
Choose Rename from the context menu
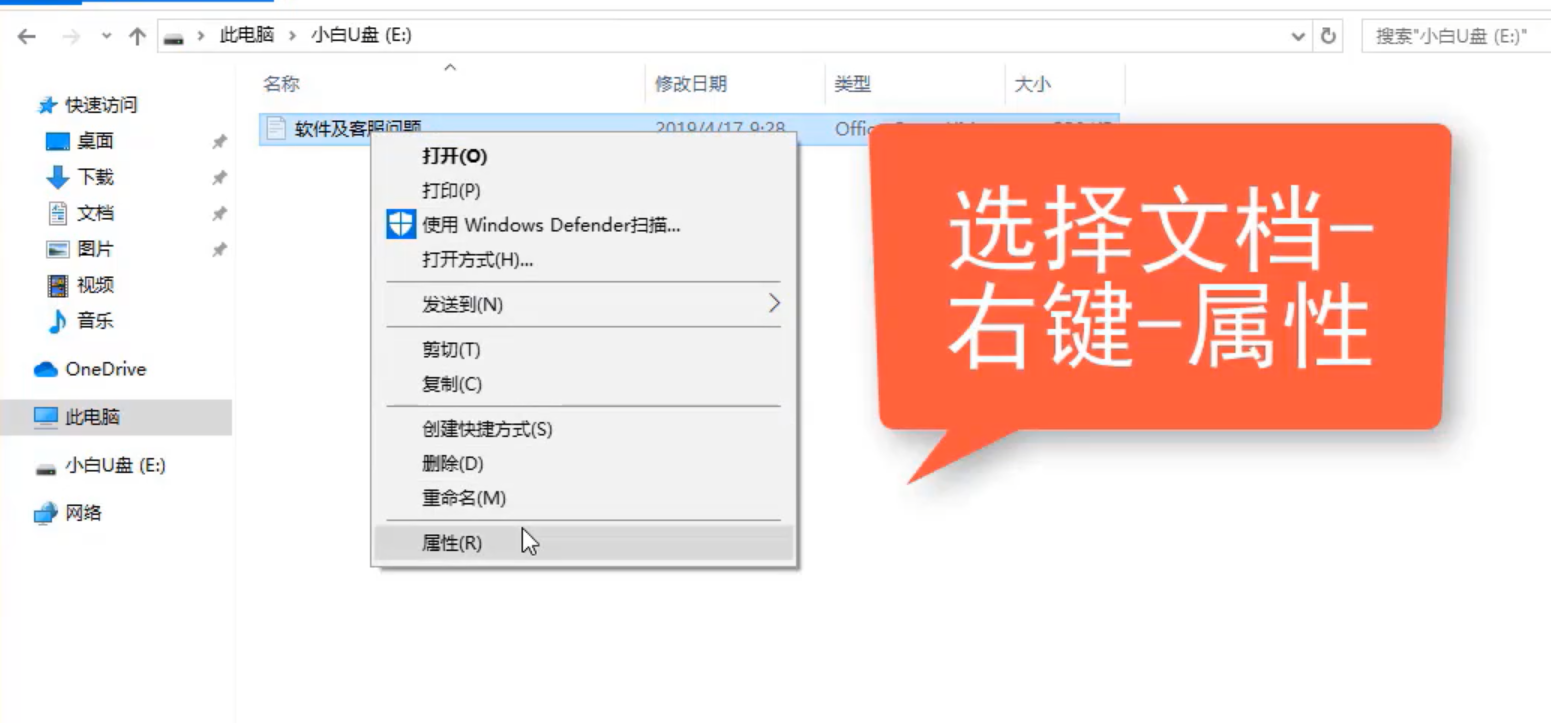[x=464, y=497]
